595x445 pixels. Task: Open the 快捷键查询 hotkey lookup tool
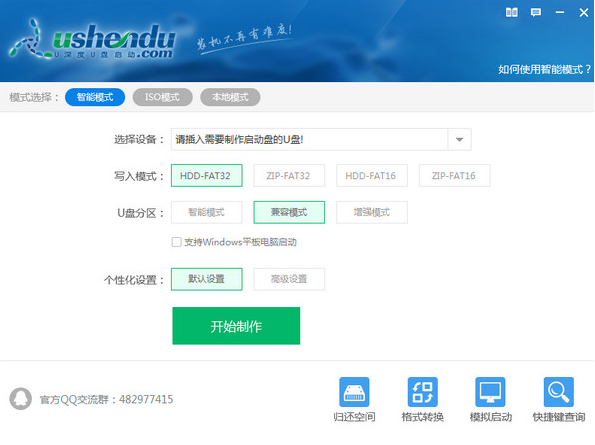559,399
